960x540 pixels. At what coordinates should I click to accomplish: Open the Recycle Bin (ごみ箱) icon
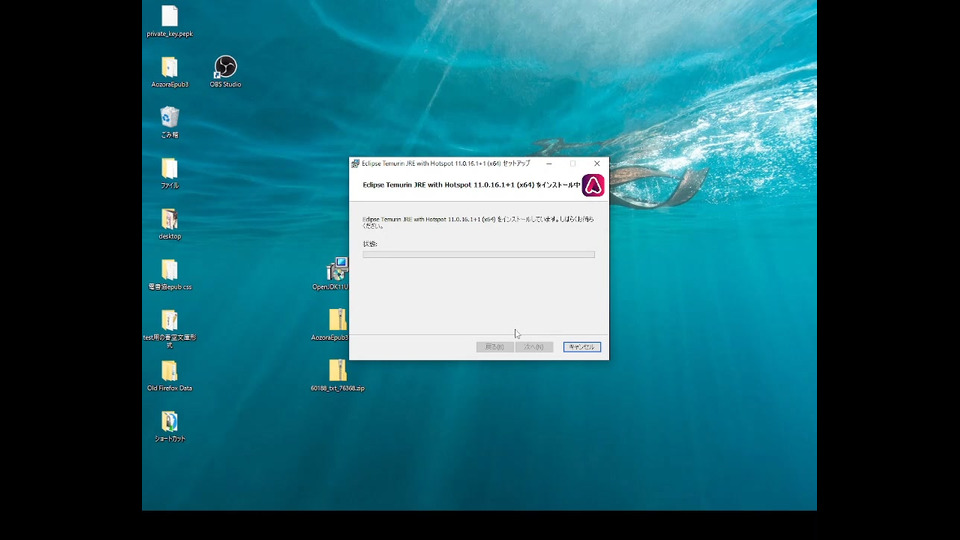(170, 118)
